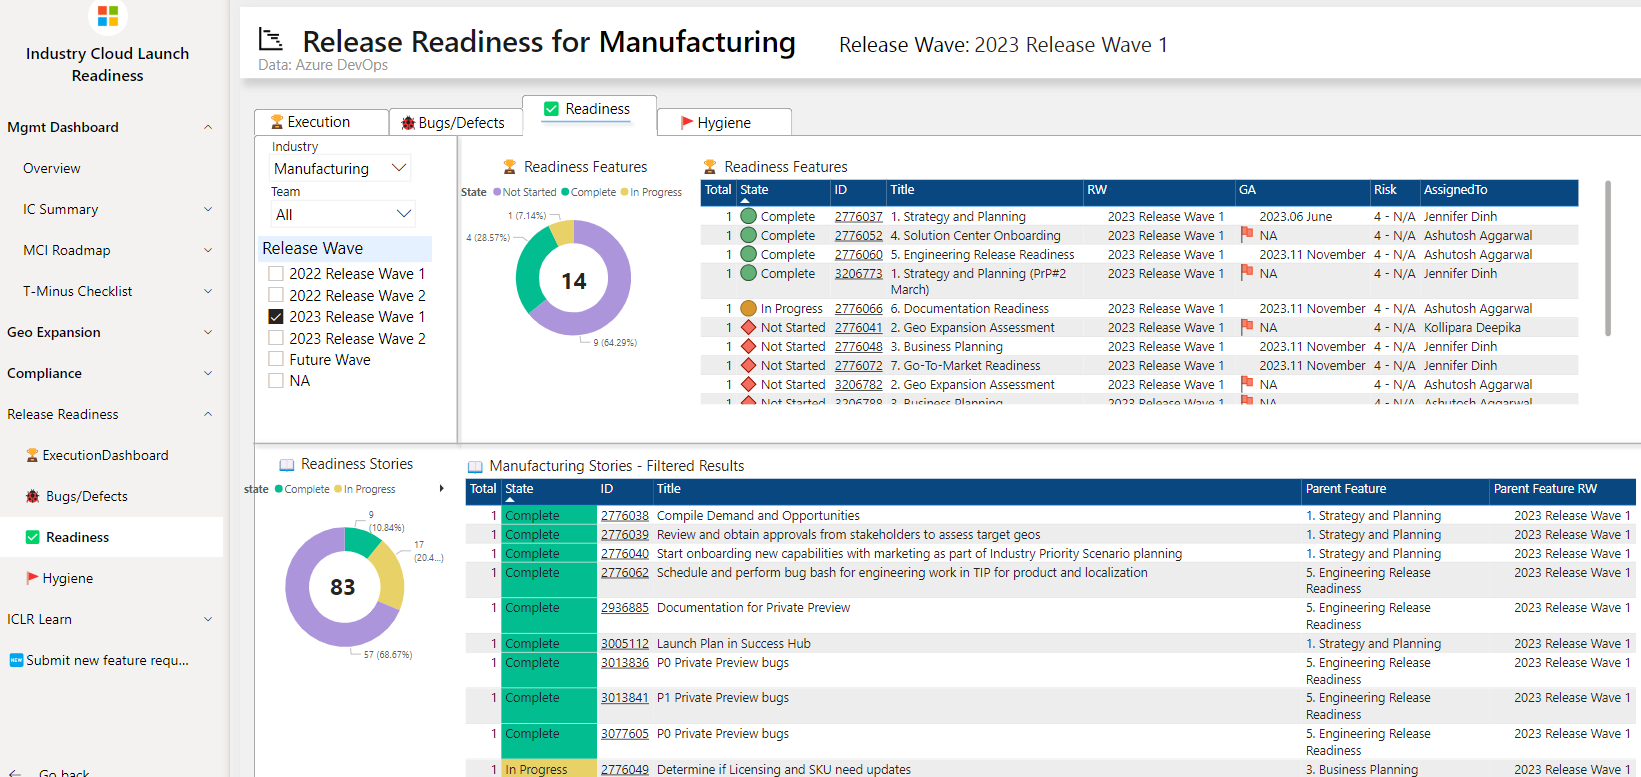Screen dimensions: 1641x777
Task: Sort stories table by Parent Feature header
Action: [x=1345, y=489]
